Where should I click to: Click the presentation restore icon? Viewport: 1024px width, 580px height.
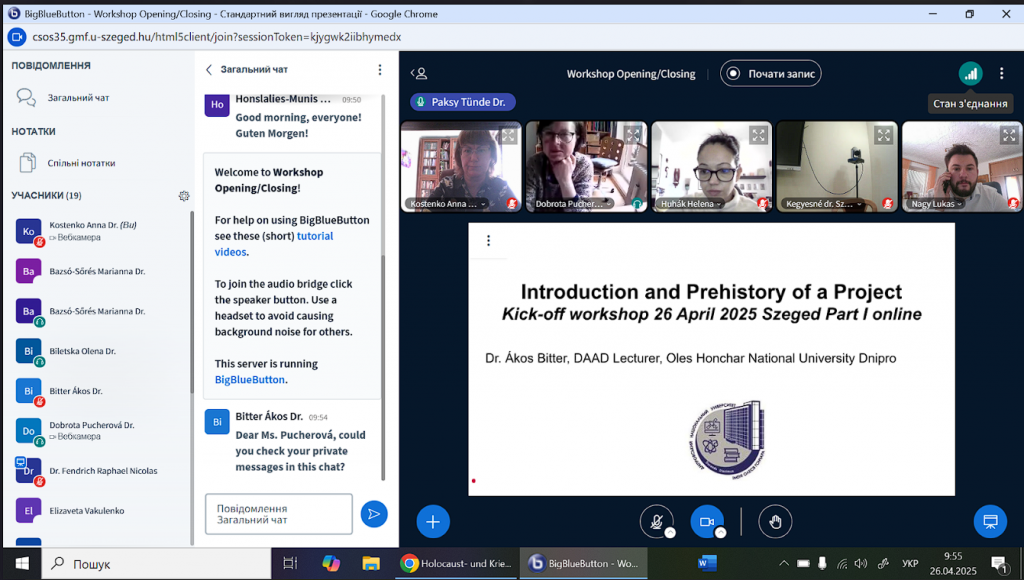(990, 521)
